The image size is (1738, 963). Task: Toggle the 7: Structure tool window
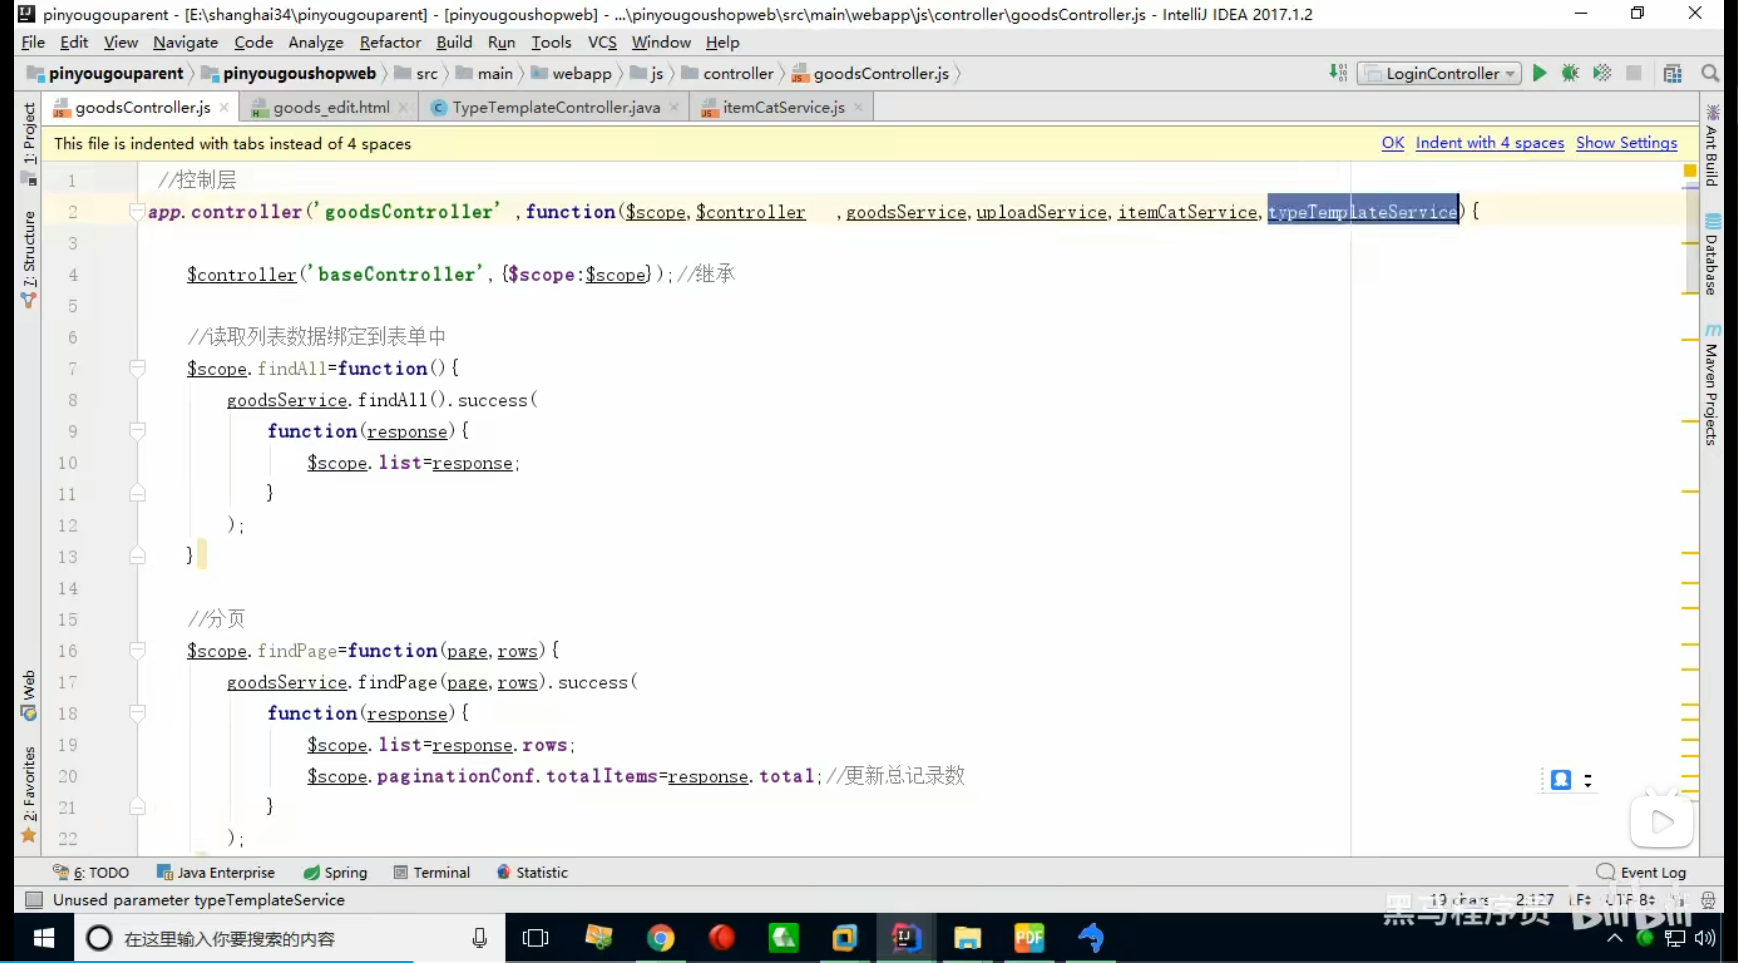[28, 259]
